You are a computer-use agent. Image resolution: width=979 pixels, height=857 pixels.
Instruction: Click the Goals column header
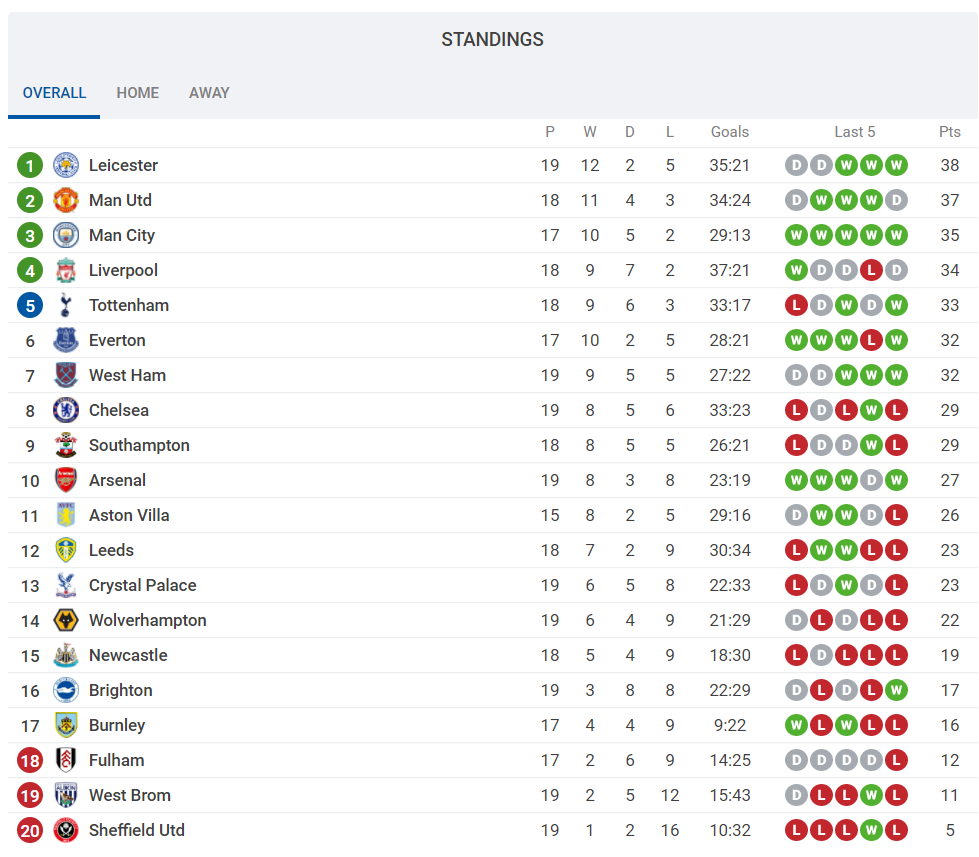pyautogui.click(x=730, y=132)
